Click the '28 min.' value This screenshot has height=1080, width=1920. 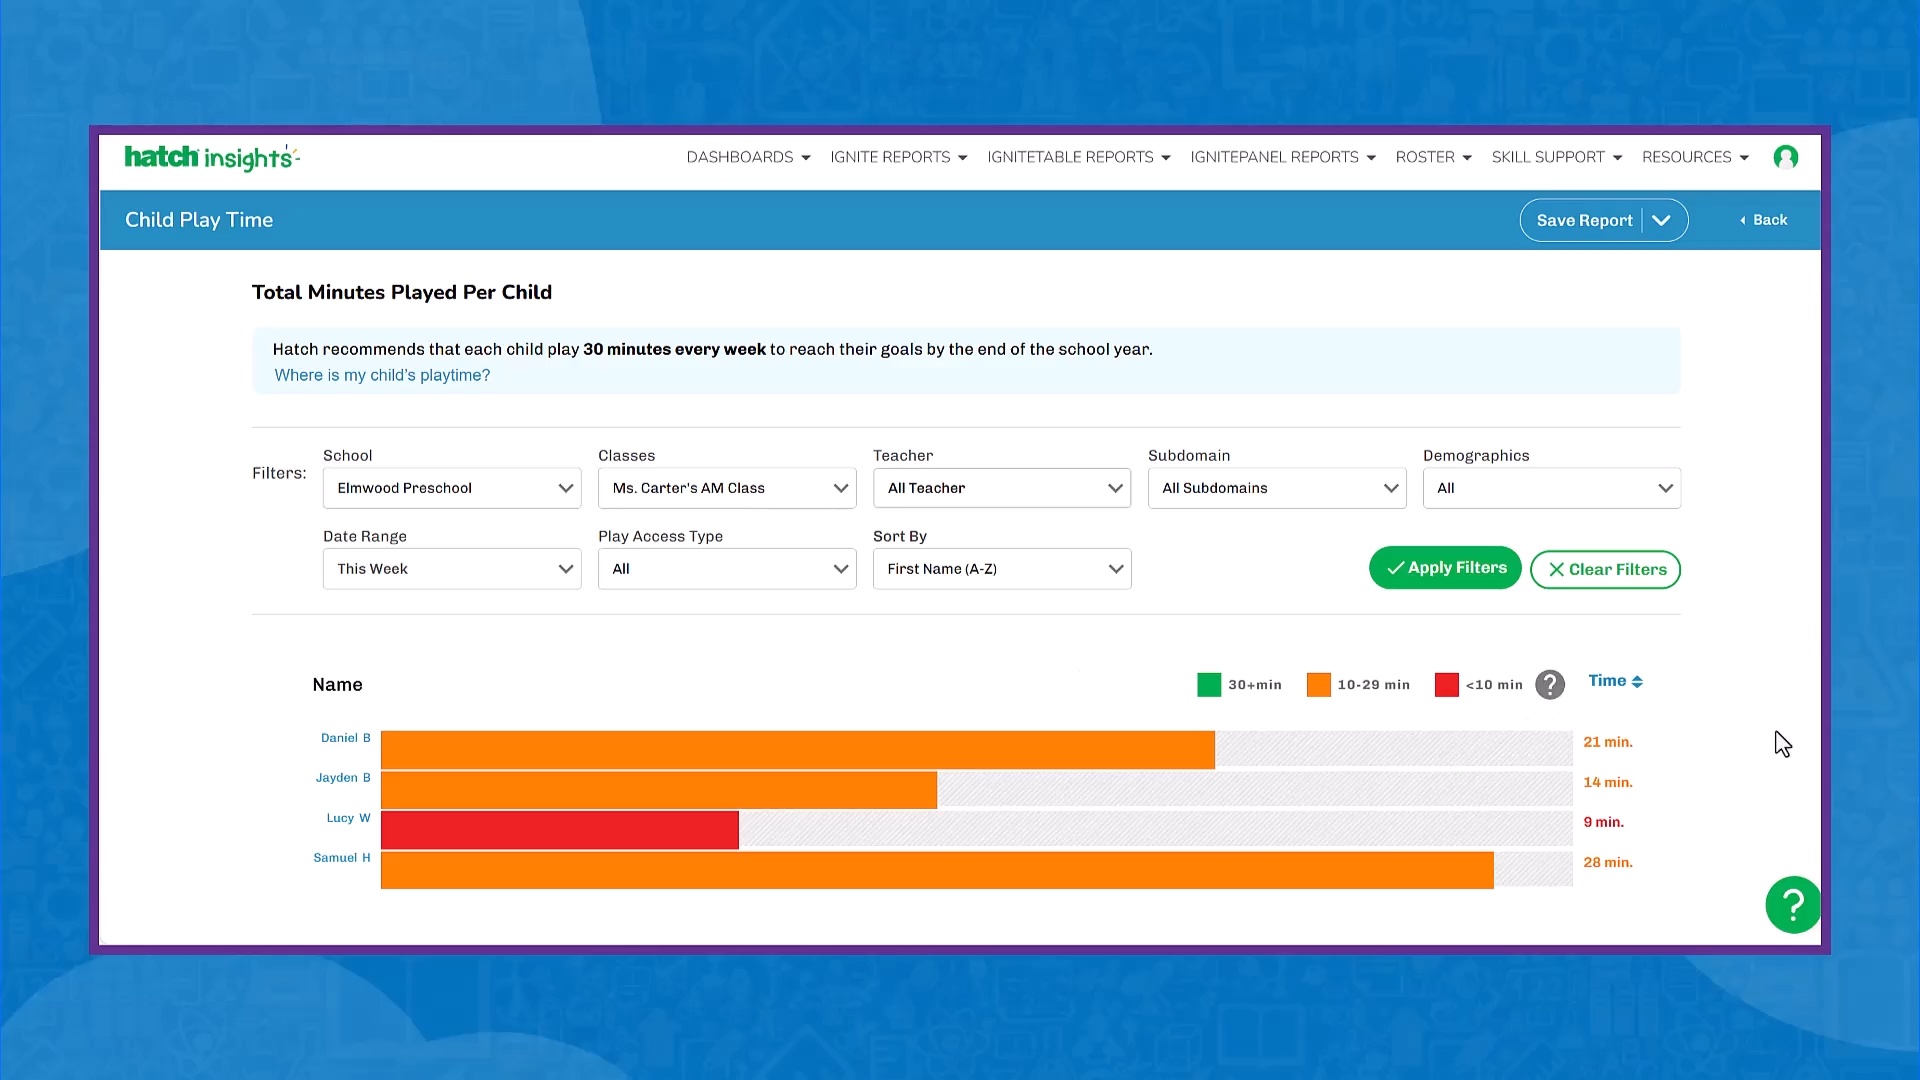1608,862
